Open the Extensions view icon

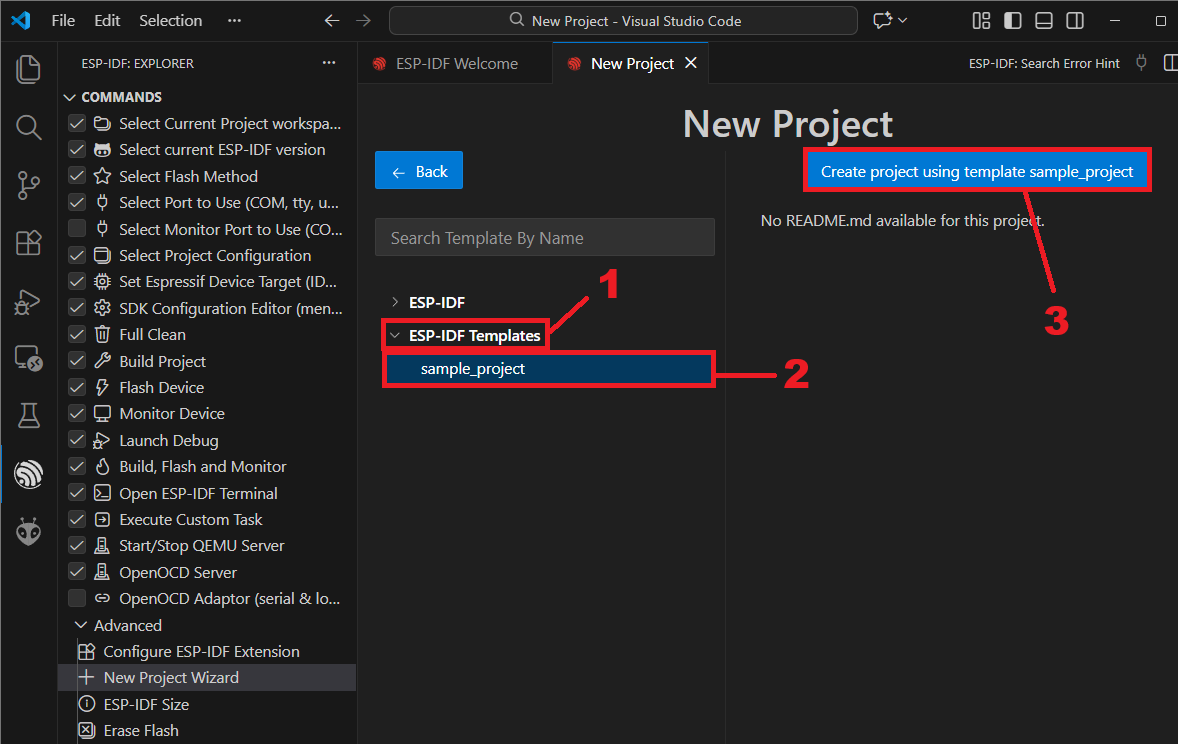[28, 243]
